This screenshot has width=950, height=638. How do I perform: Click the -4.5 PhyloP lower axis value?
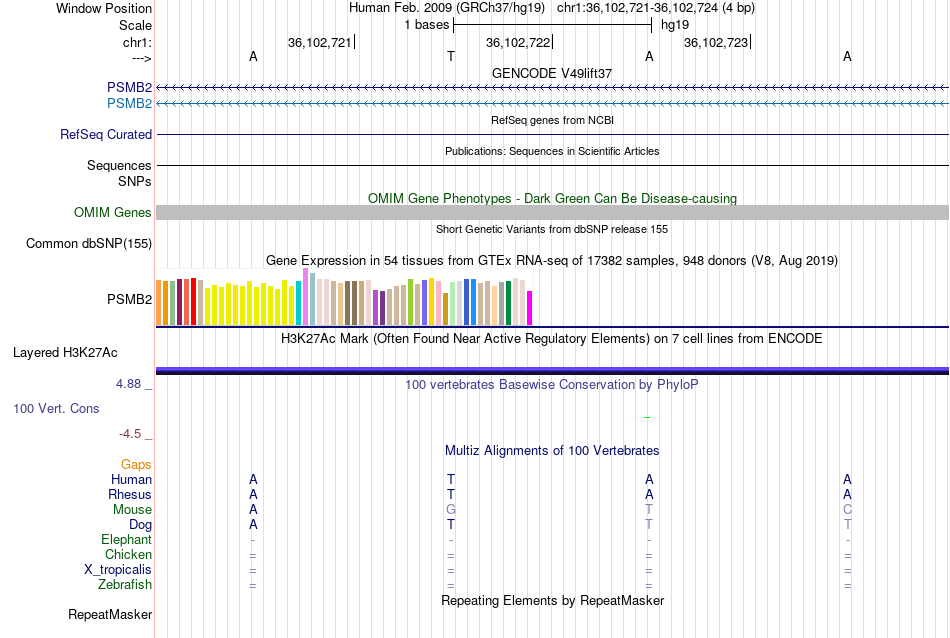130,434
